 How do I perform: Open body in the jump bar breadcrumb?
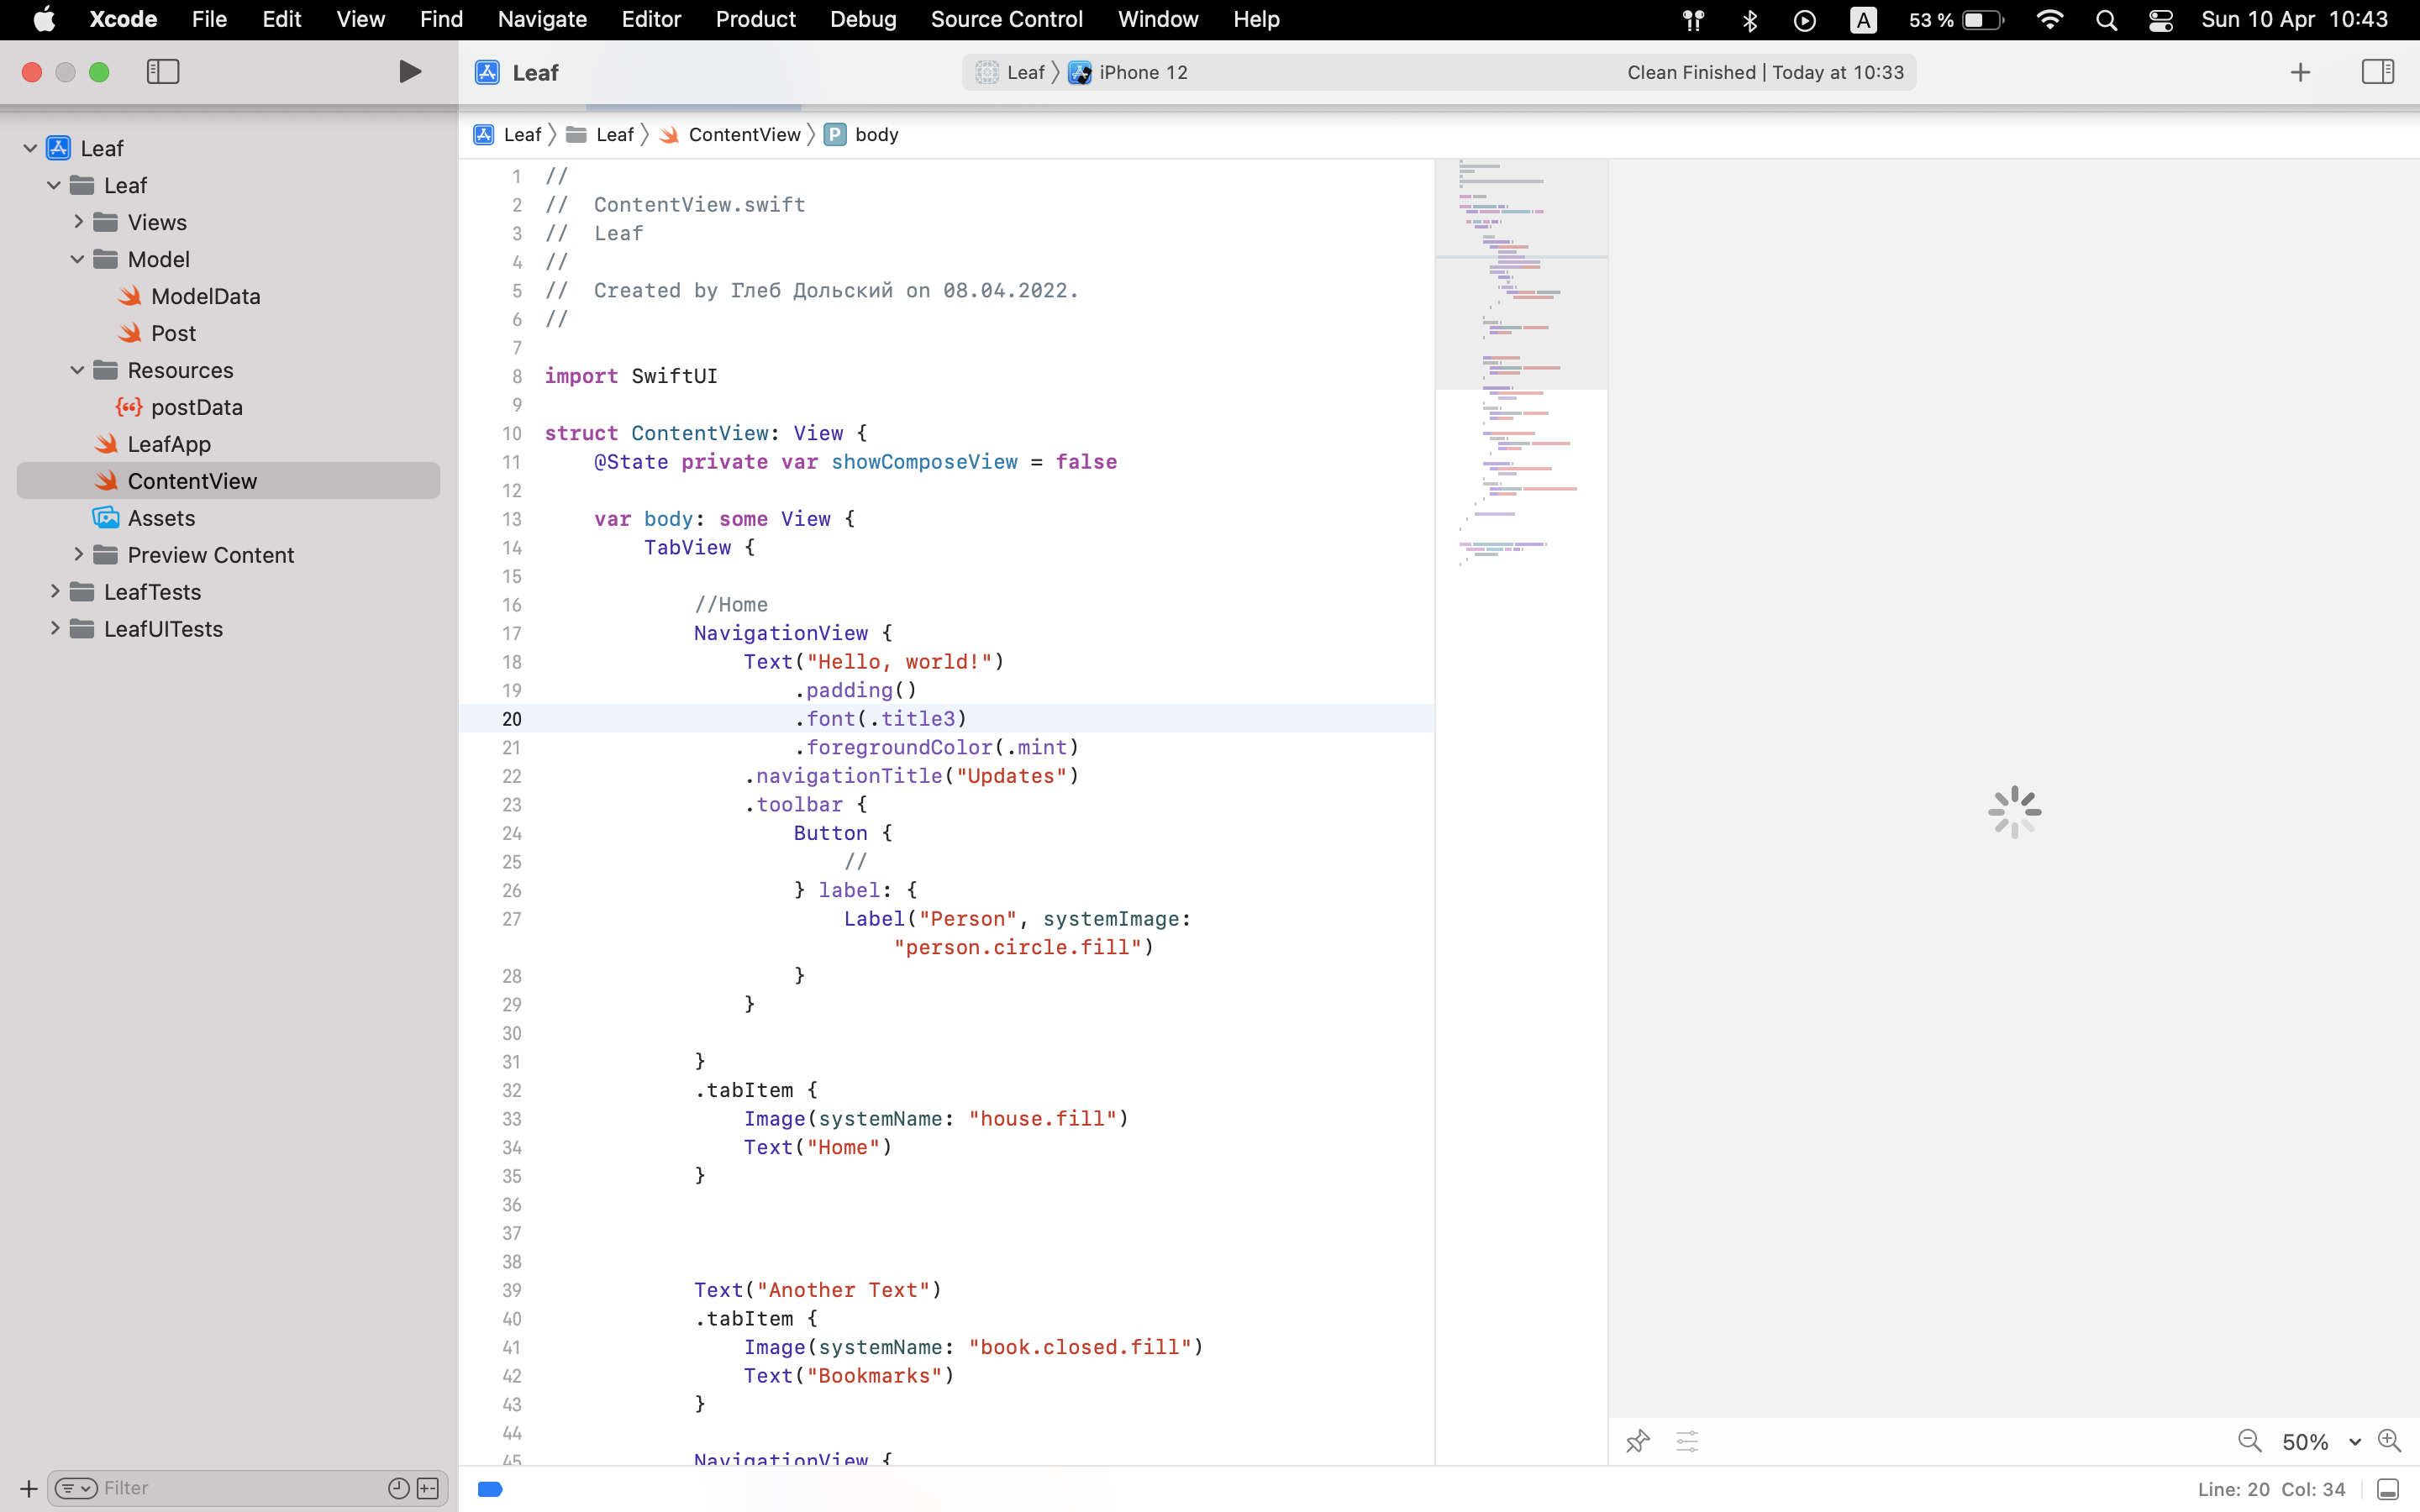[875, 134]
